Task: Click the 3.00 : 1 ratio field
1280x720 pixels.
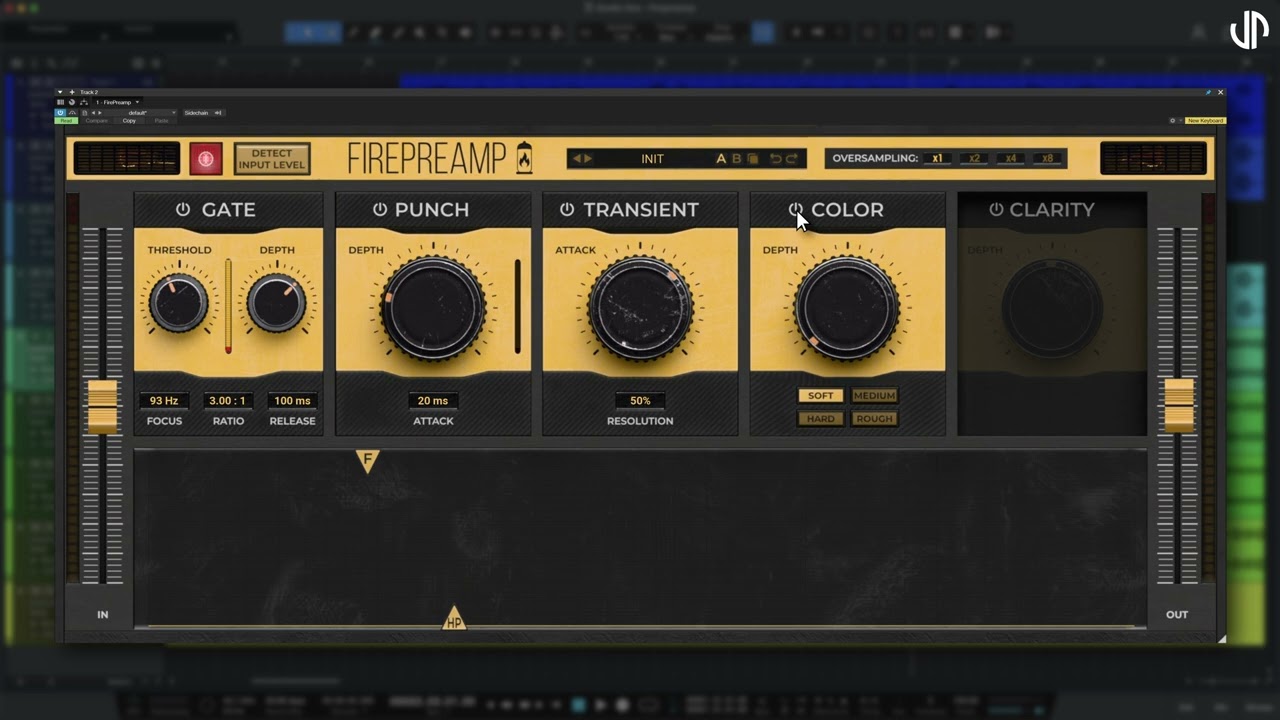Action: pyautogui.click(x=228, y=400)
